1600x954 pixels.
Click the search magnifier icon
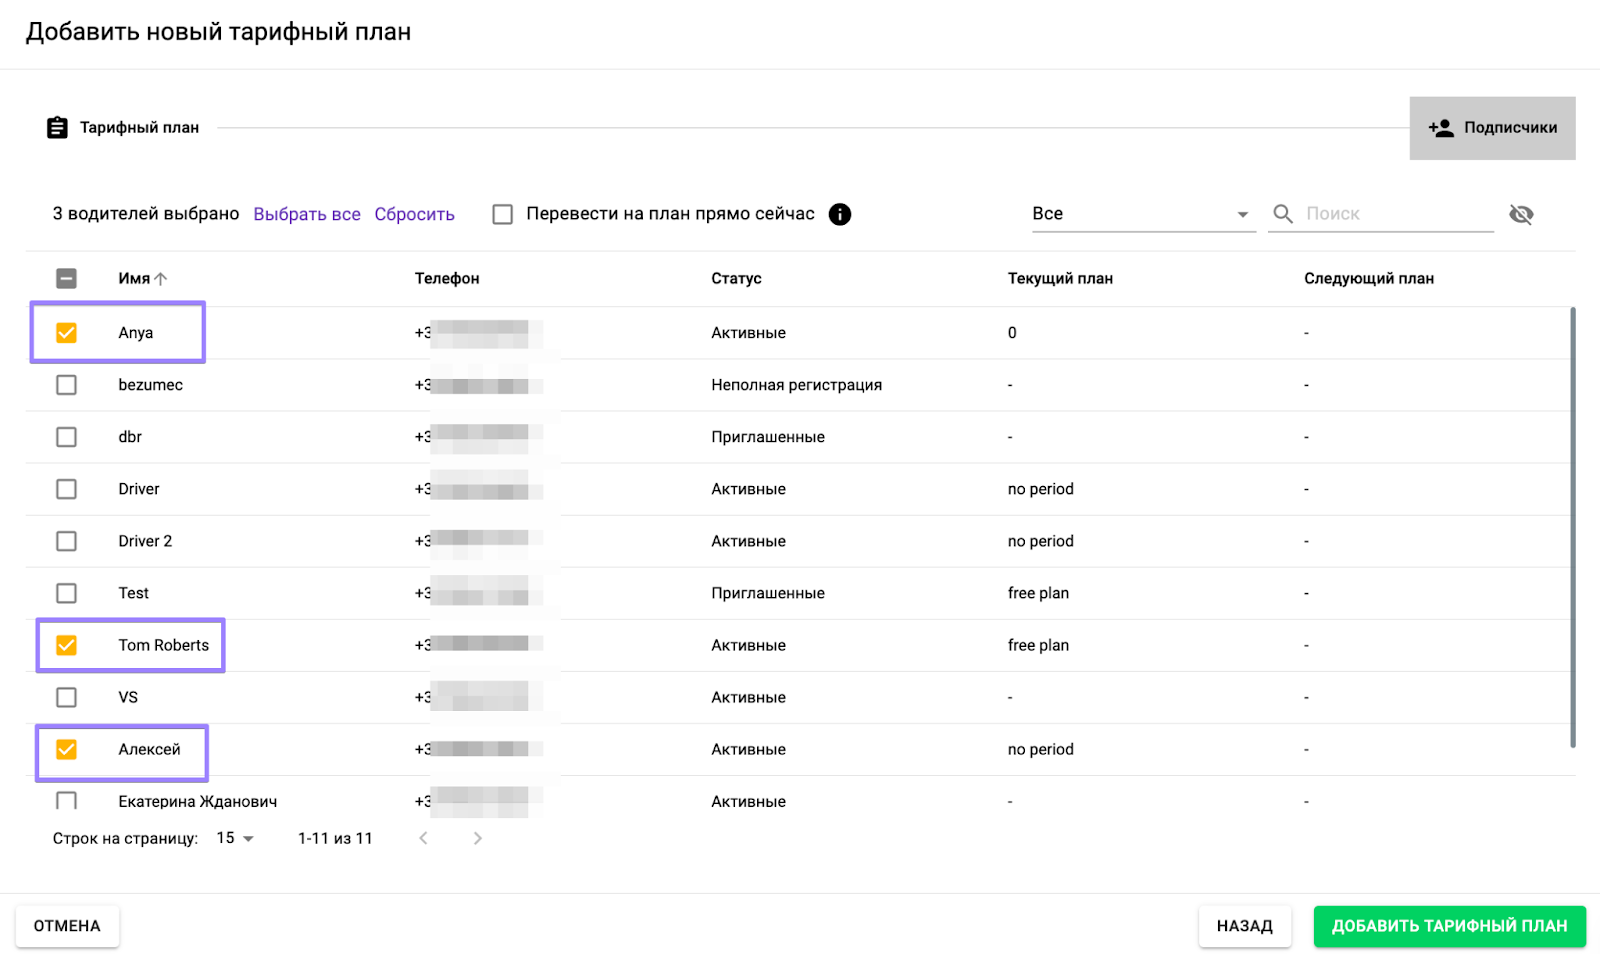click(1283, 214)
